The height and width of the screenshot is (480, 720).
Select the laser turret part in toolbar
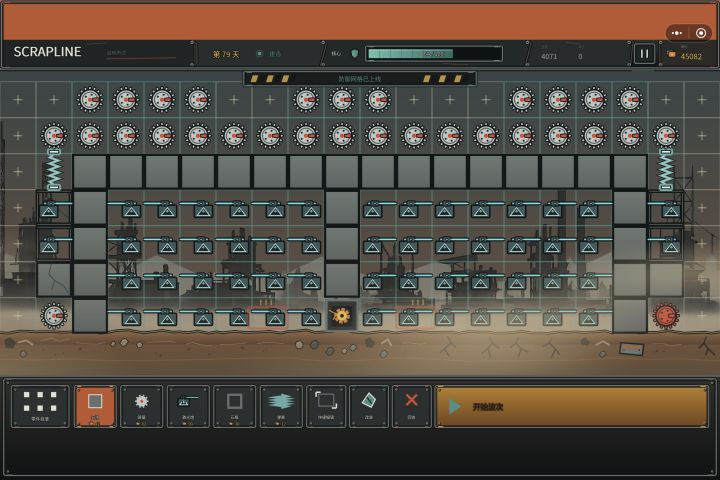(188, 406)
